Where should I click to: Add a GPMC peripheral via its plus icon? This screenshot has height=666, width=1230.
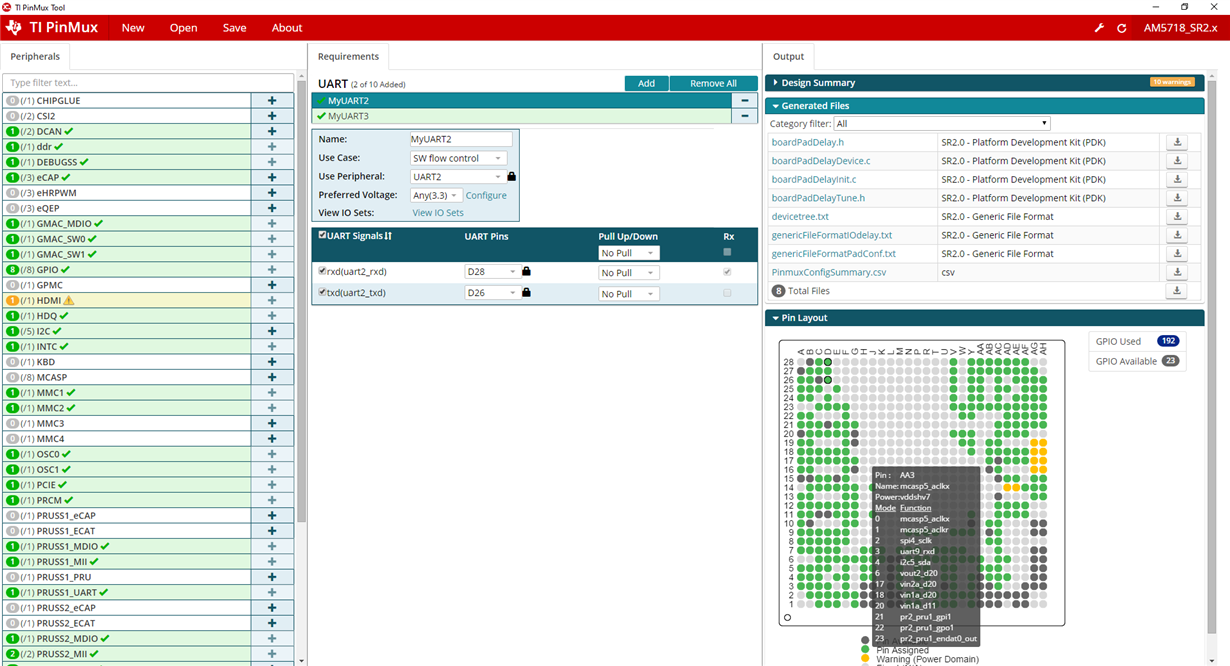[x=272, y=285]
